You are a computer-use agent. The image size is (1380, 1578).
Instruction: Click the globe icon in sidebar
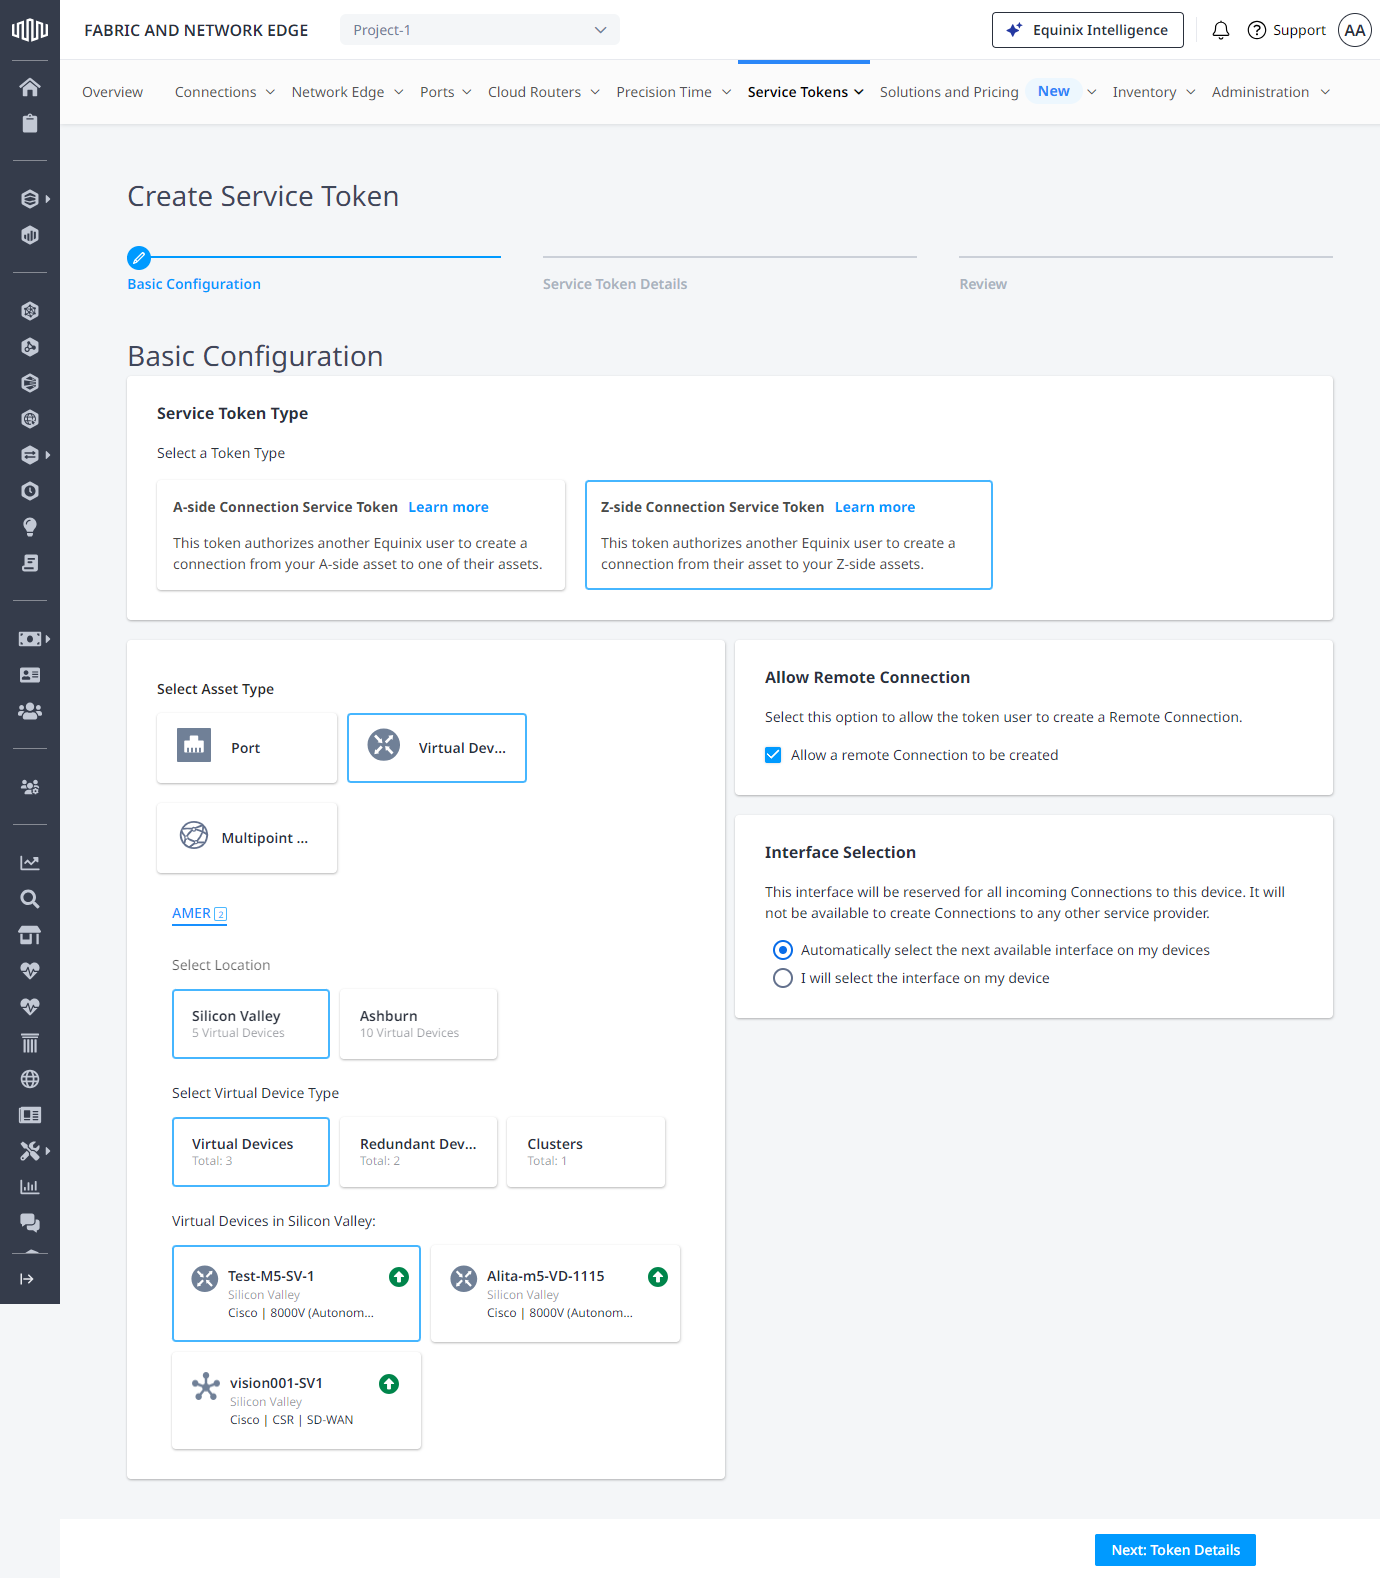30,1079
